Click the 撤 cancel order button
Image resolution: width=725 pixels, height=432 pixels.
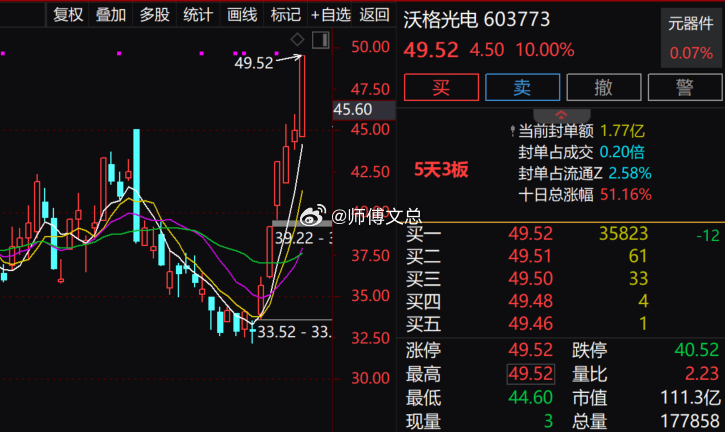pos(604,87)
